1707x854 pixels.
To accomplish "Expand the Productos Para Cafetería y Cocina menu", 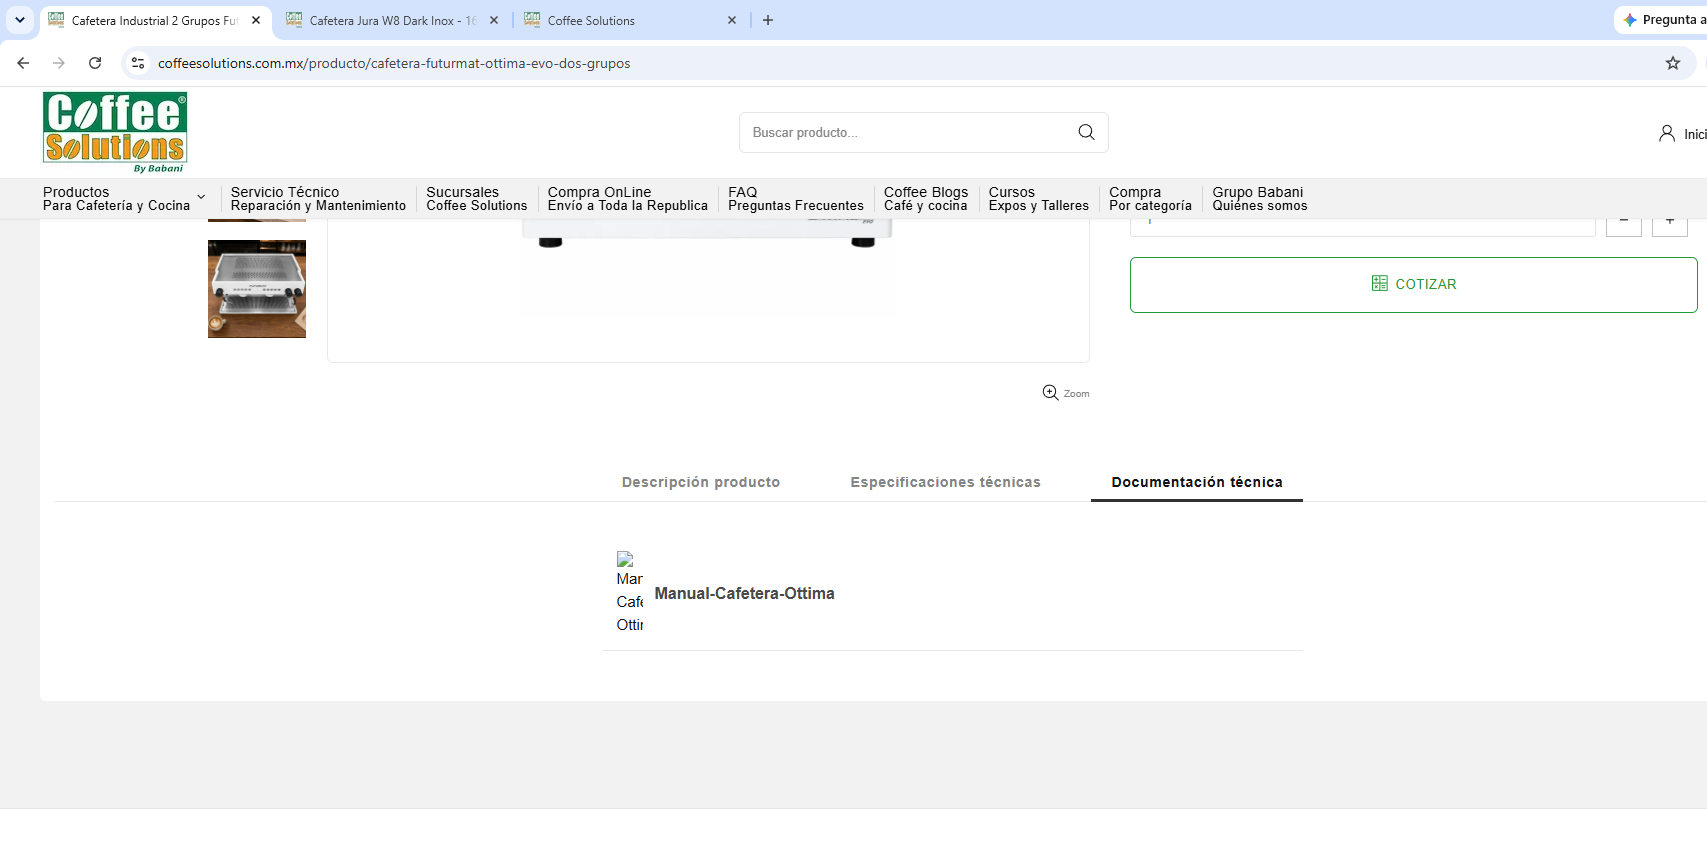I will click(124, 198).
